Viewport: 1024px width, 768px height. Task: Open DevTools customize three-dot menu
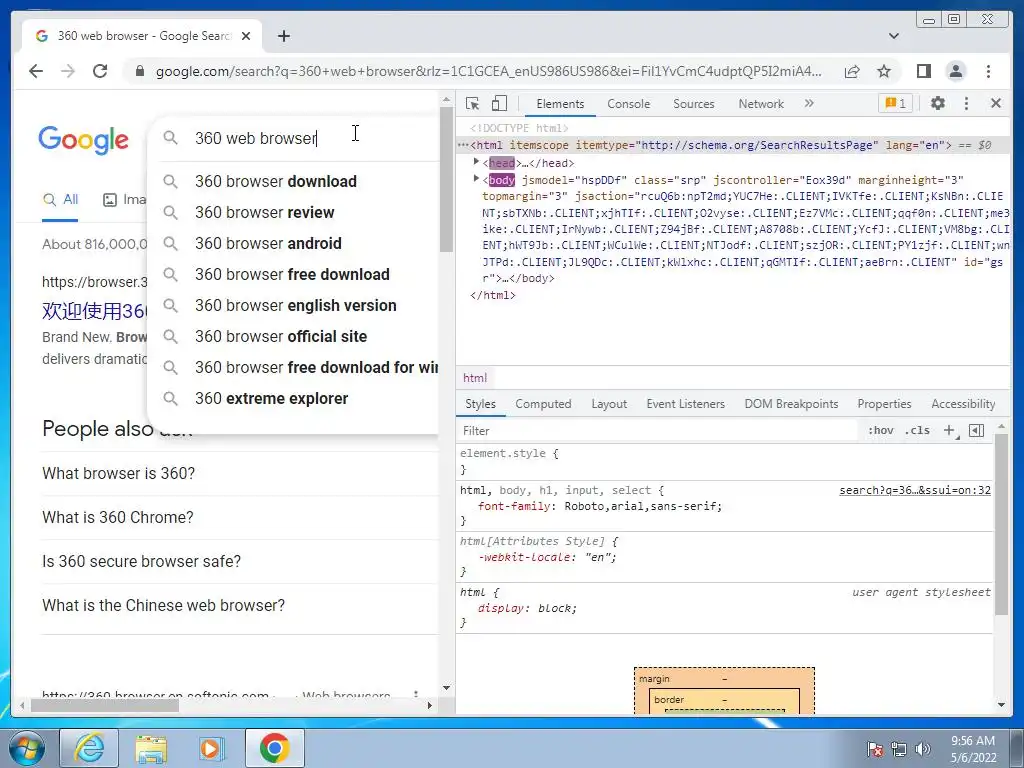(x=967, y=103)
